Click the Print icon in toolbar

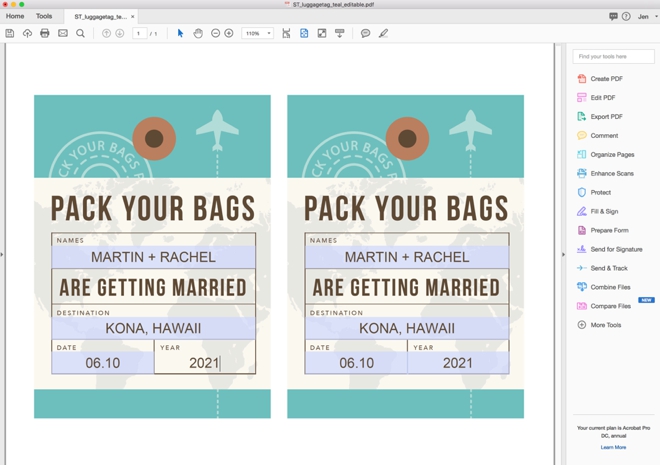tap(45, 33)
